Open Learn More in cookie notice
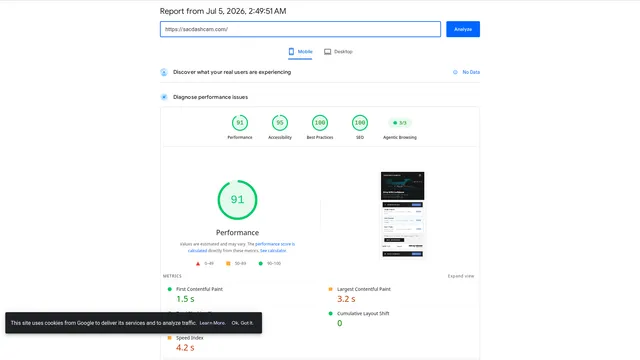The height and width of the screenshot is (360, 640). [212, 323]
